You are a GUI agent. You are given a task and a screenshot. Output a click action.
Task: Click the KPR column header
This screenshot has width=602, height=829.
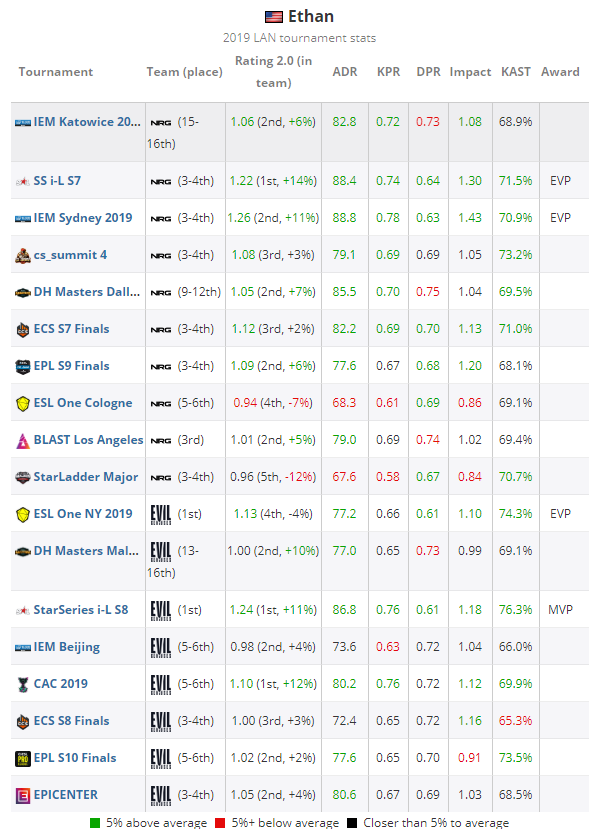point(388,72)
